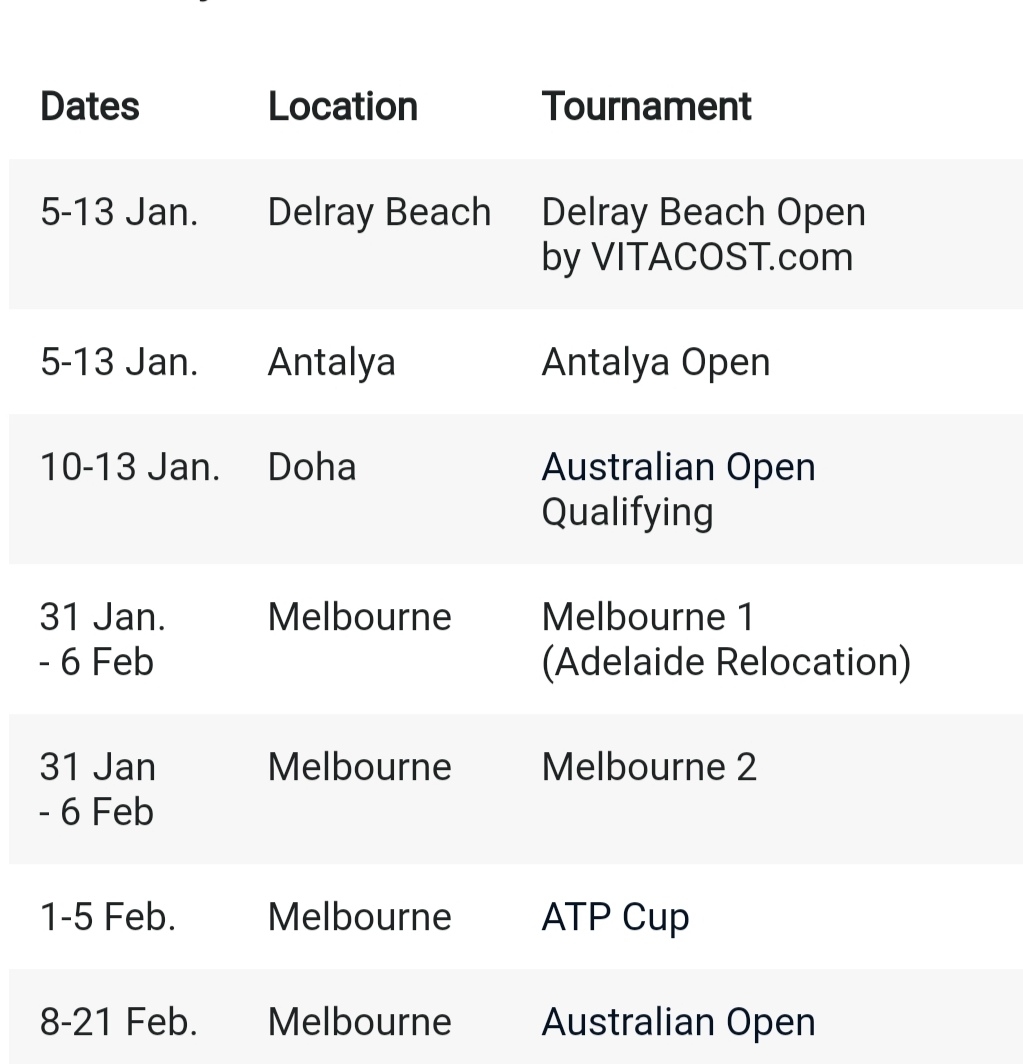Select the Location column header
This screenshot has width=1023, height=1064.
tap(343, 107)
